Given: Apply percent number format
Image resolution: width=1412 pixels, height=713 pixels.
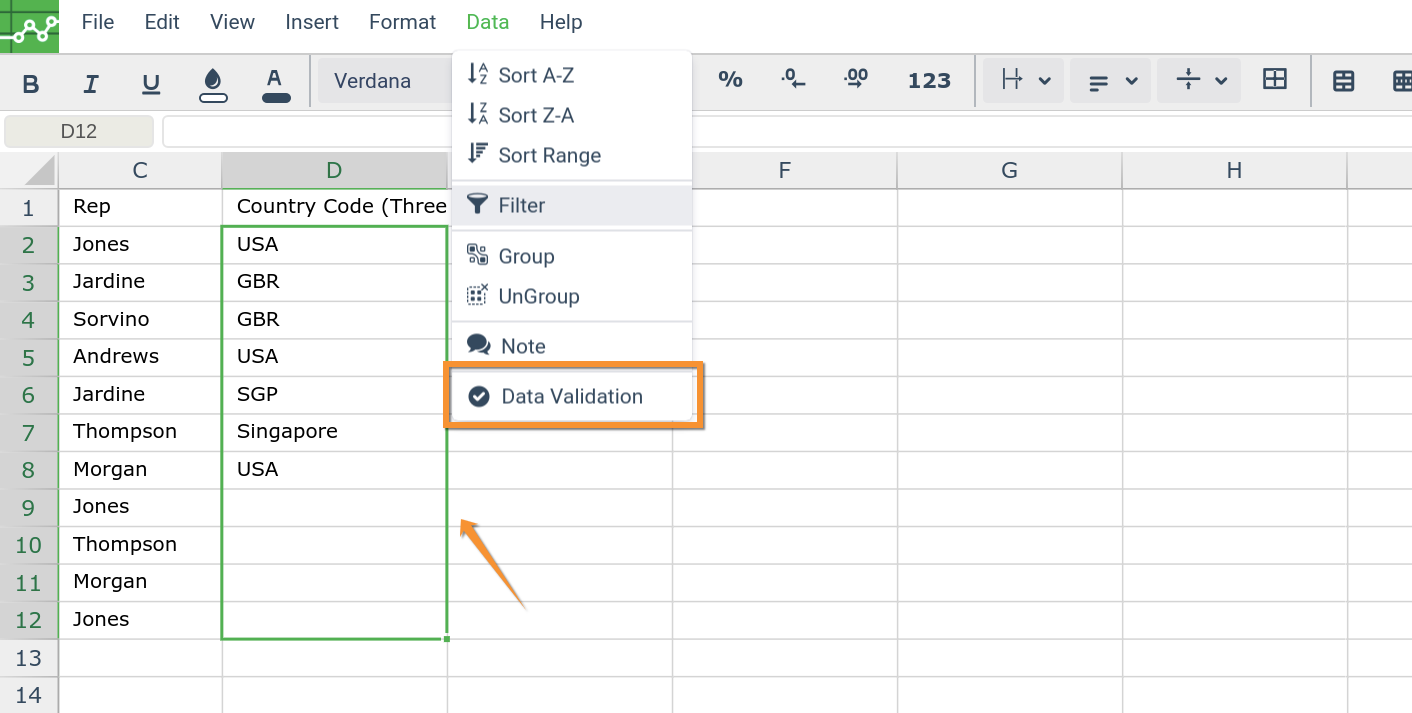Looking at the screenshot, I should 730,81.
